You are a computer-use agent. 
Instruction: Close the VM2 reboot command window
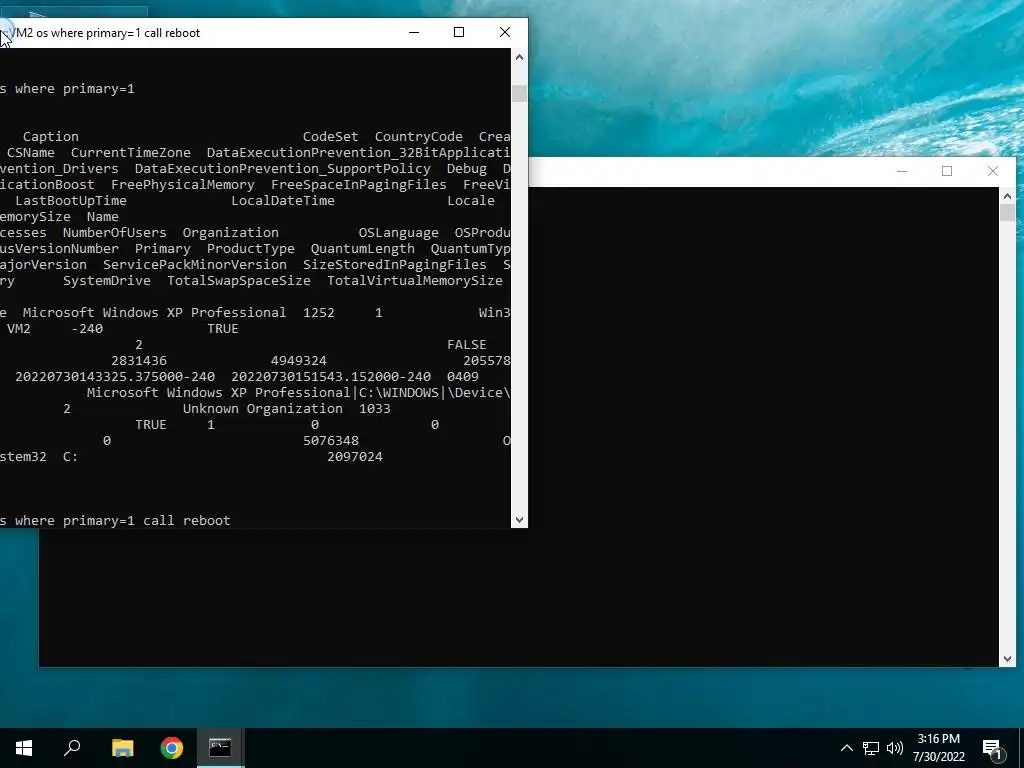(505, 32)
